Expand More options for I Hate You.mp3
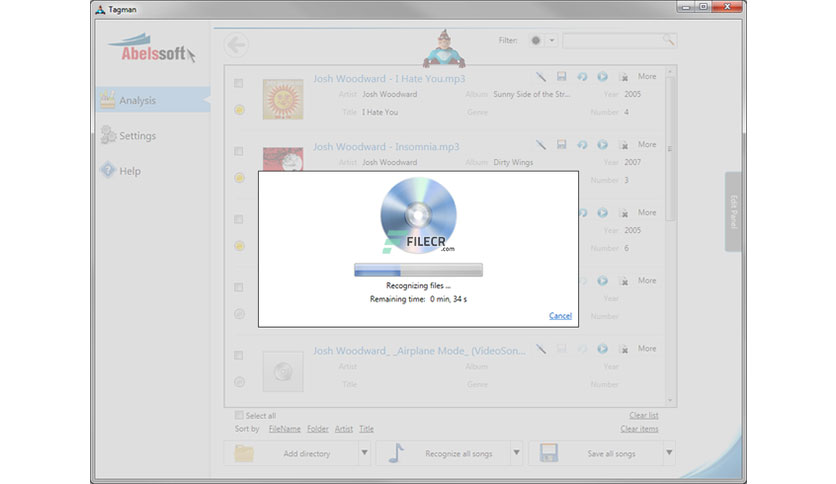836x484 pixels. pyautogui.click(x=647, y=76)
